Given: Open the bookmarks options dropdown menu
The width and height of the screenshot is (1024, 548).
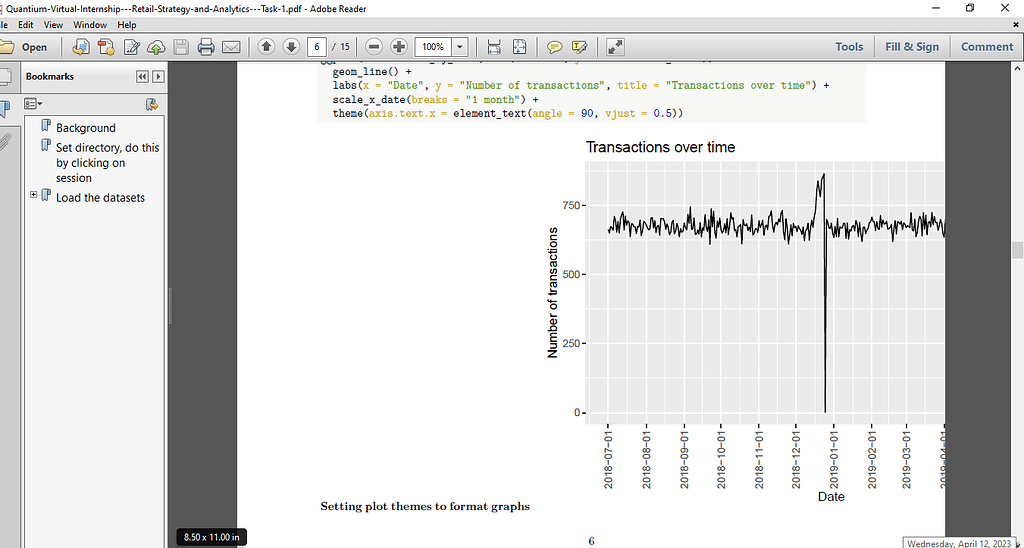Looking at the screenshot, I should tap(33, 104).
